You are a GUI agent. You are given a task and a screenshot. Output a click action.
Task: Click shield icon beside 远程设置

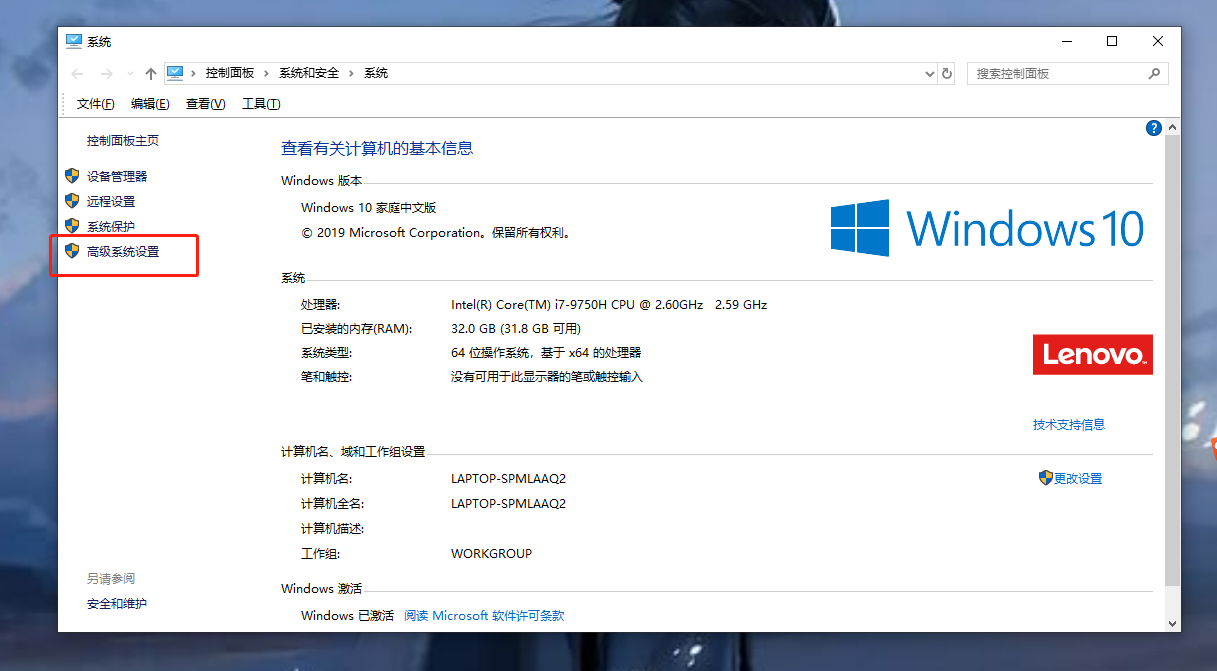click(72, 201)
